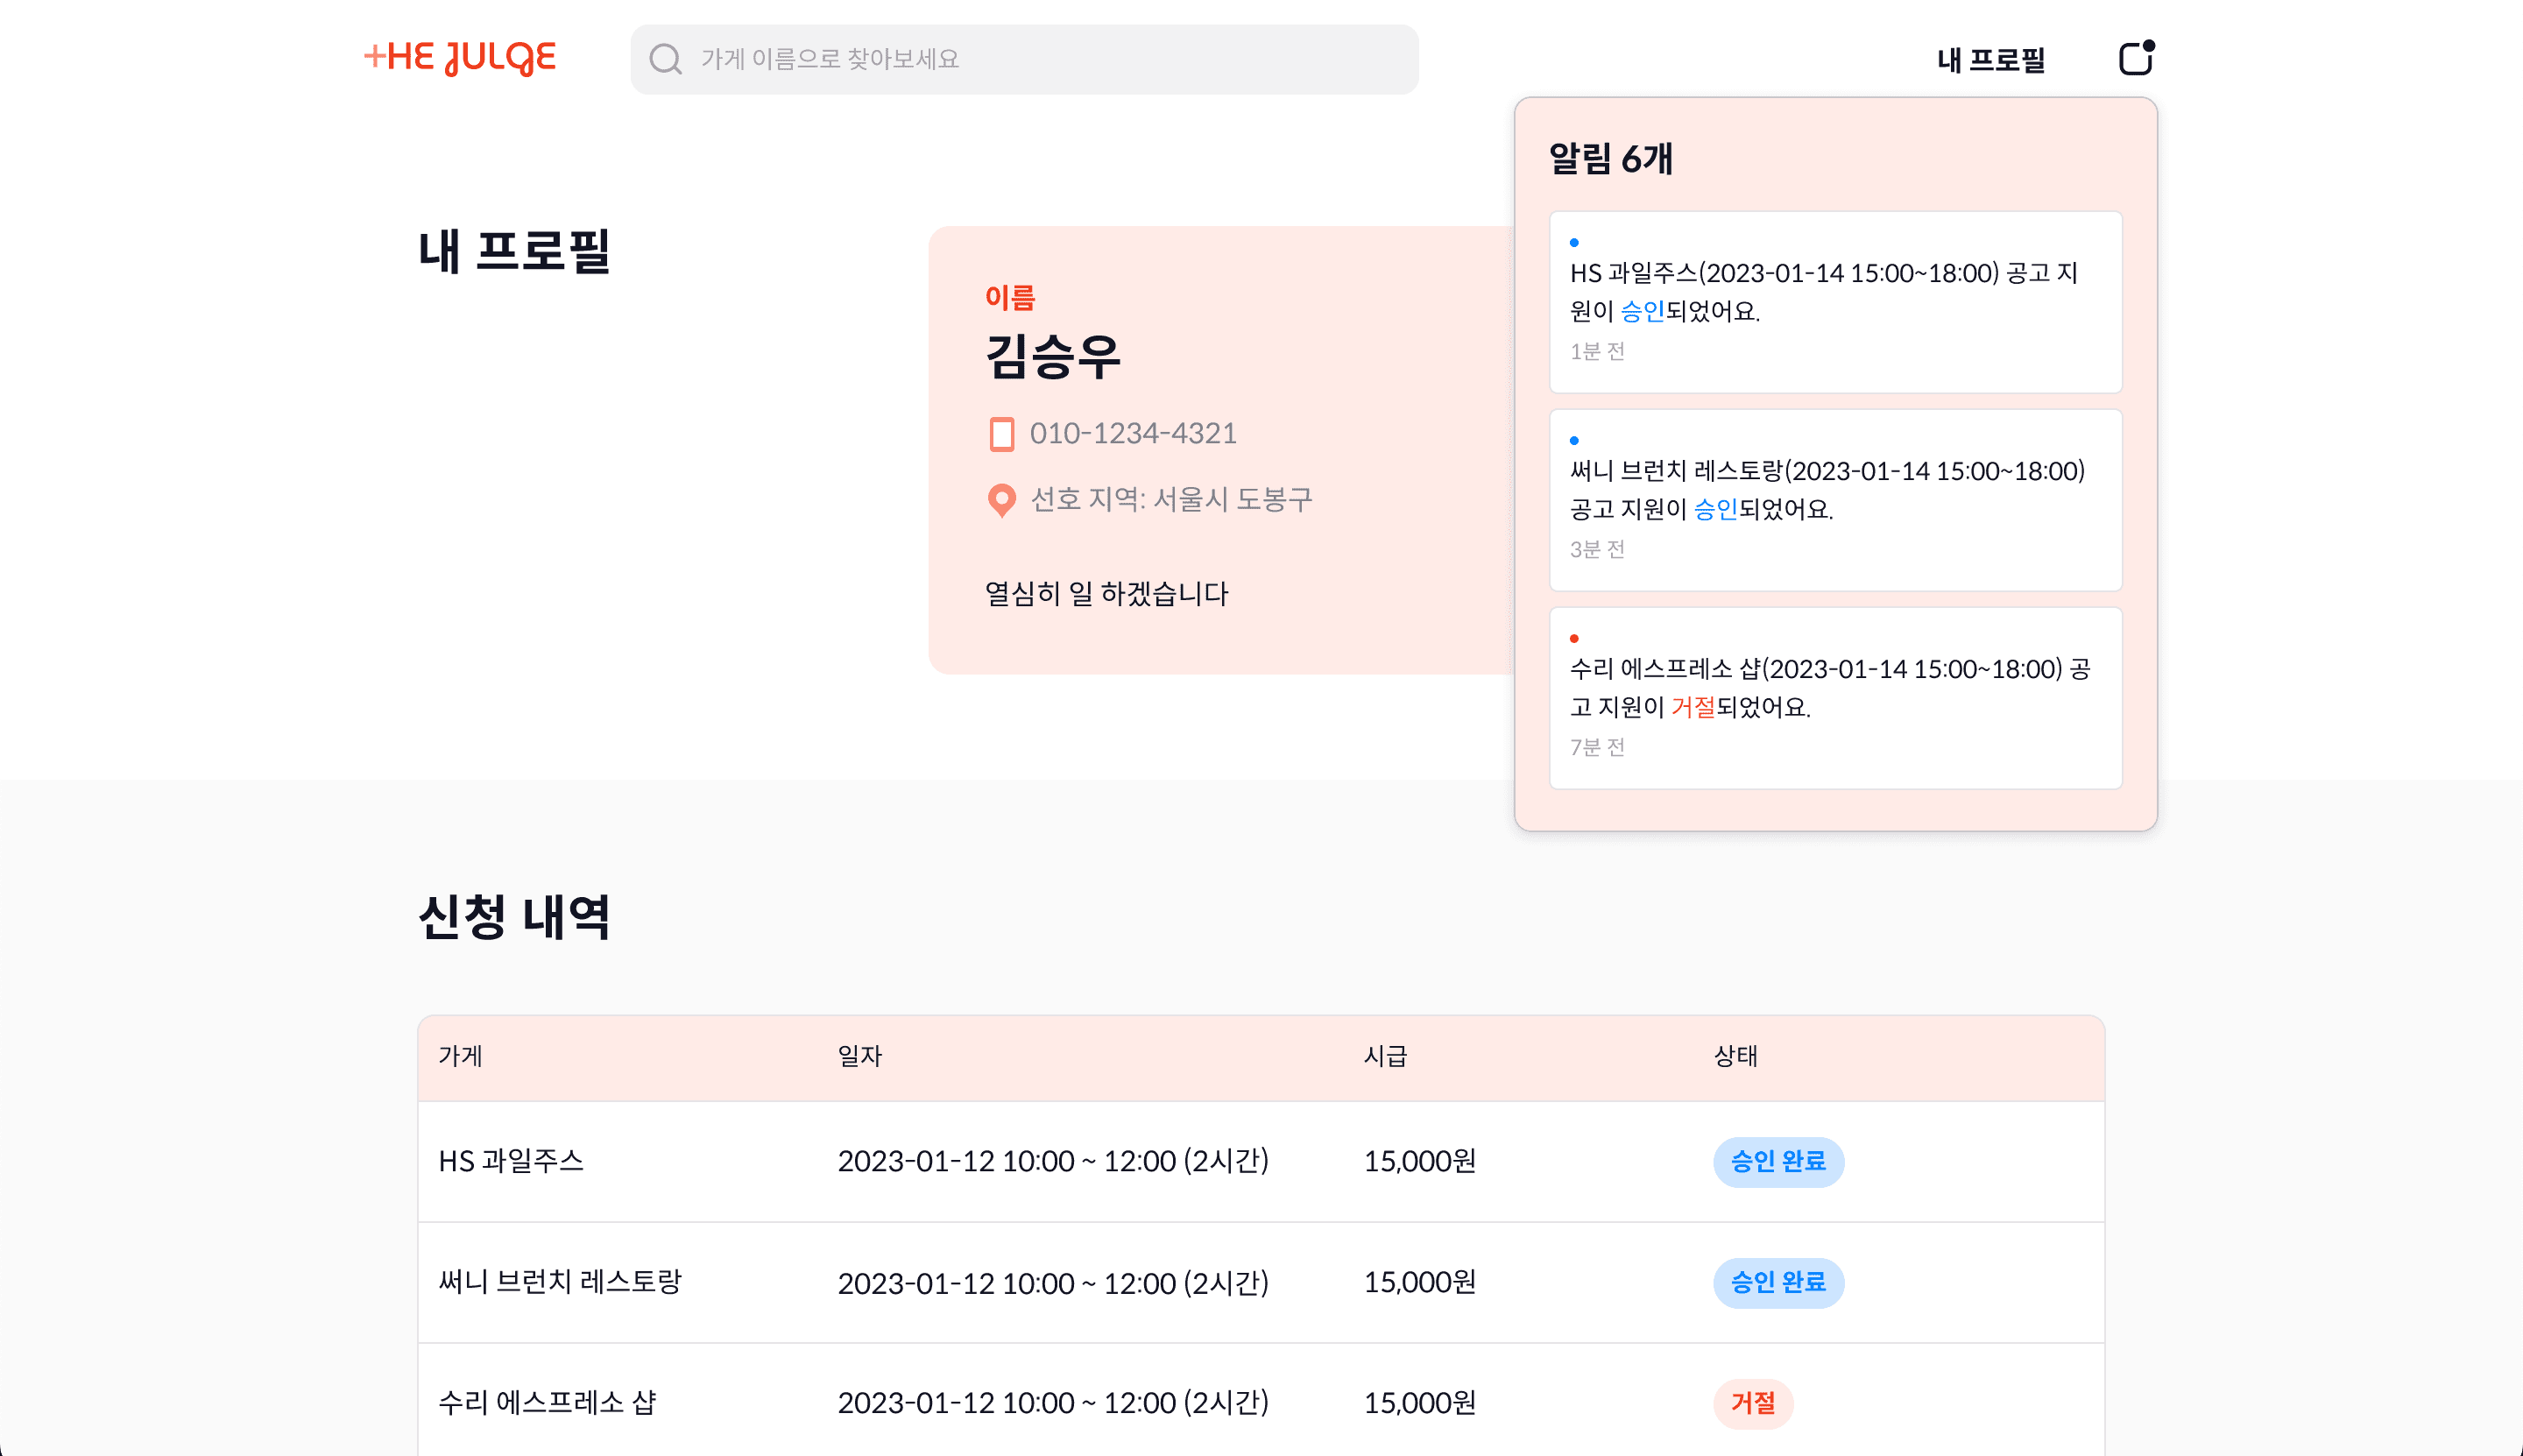Image resolution: width=2523 pixels, height=1456 pixels.
Task: Click 거절 badge for 수리 에스프레소 샵
Action: 1752,1403
